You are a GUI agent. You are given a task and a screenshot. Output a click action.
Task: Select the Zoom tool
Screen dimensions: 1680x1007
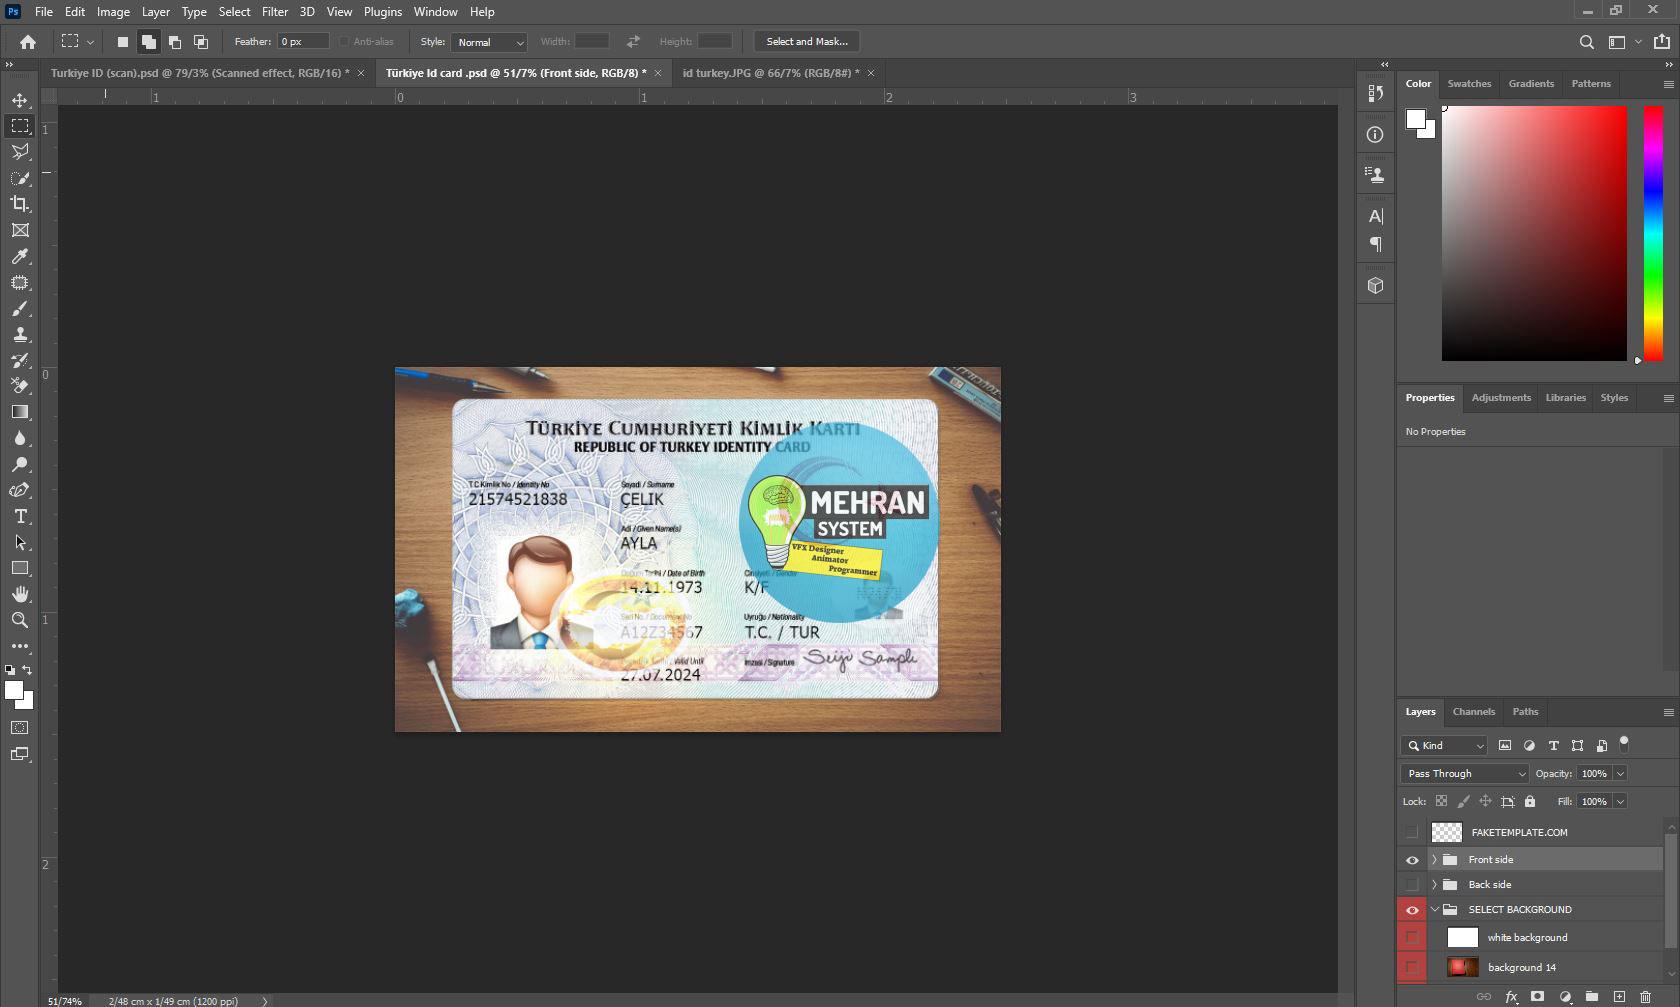click(x=20, y=620)
